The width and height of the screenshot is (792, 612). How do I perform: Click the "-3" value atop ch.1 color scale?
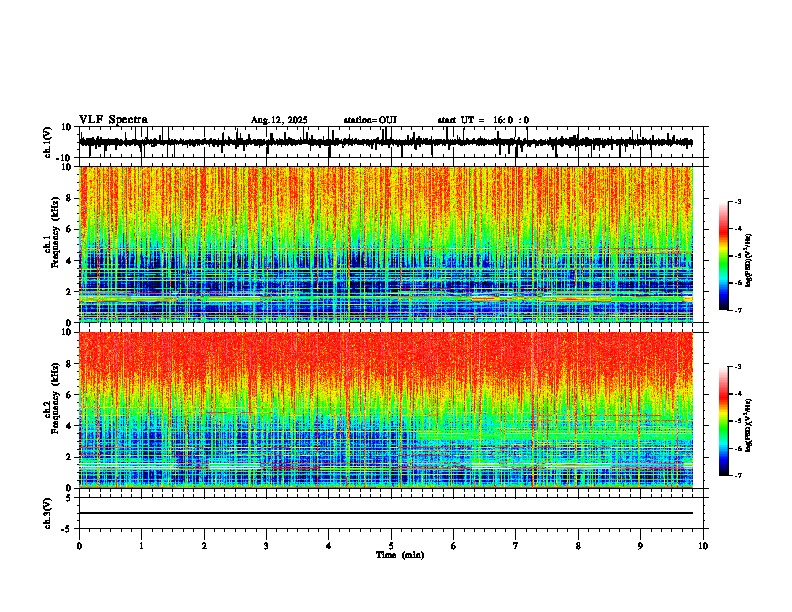(x=738, y=201)
